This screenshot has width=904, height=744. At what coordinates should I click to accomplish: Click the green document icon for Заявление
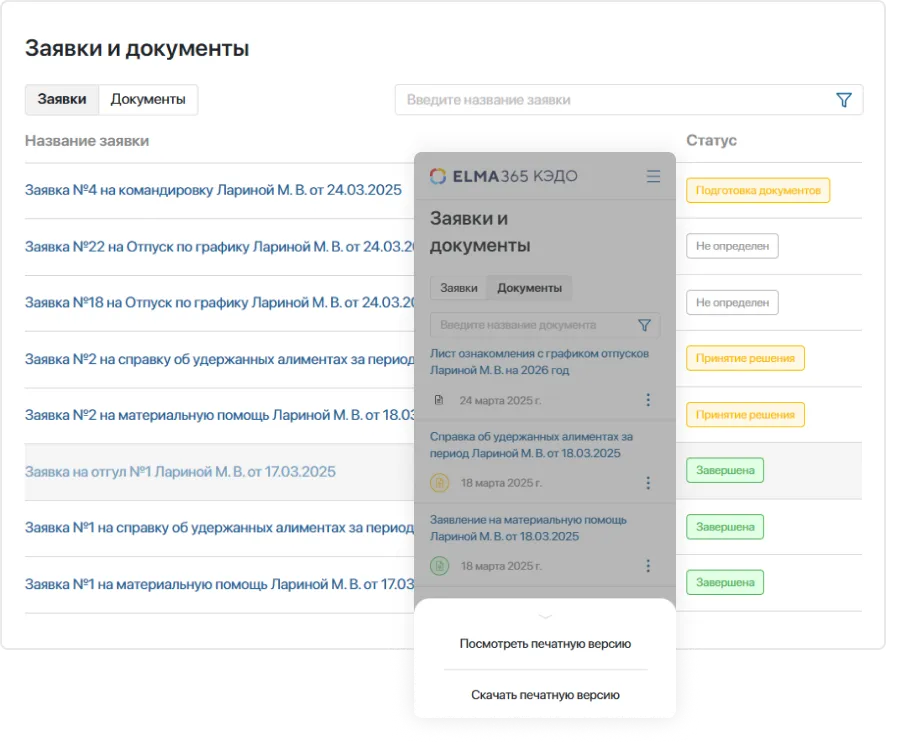(x=439, y=565)
